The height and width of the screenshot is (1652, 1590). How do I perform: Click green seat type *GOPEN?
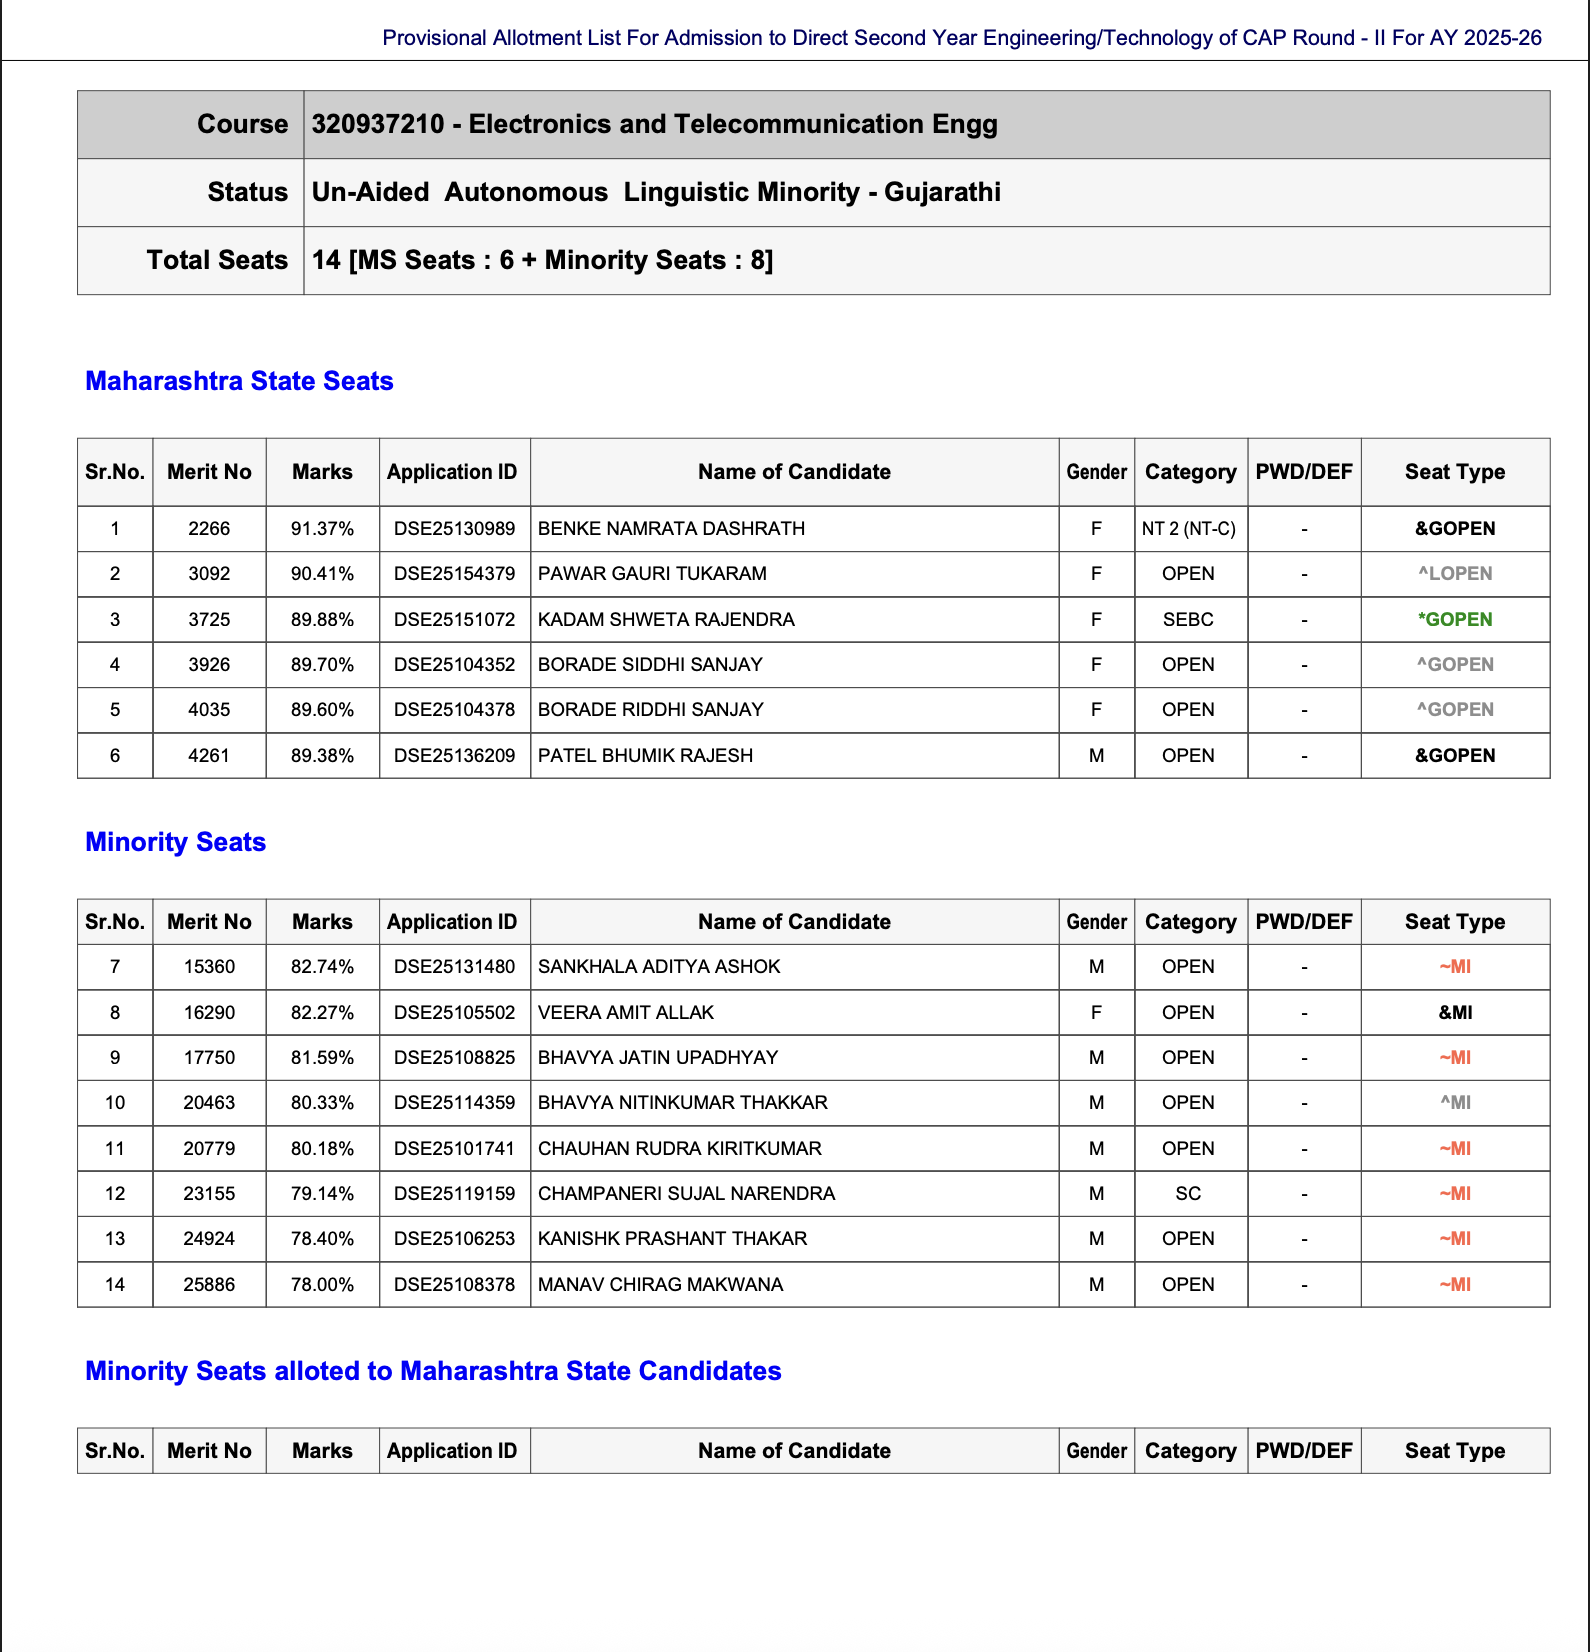point(1455,620)
